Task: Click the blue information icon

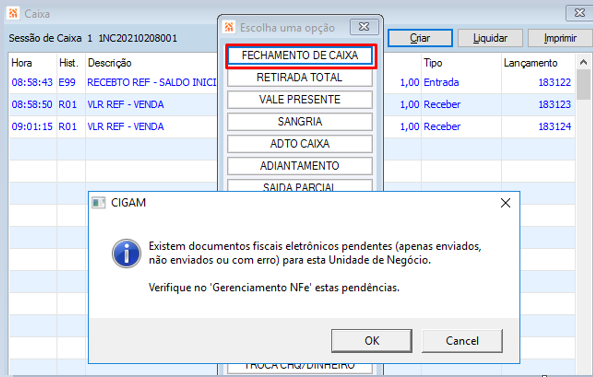Action: click(126, 253)
